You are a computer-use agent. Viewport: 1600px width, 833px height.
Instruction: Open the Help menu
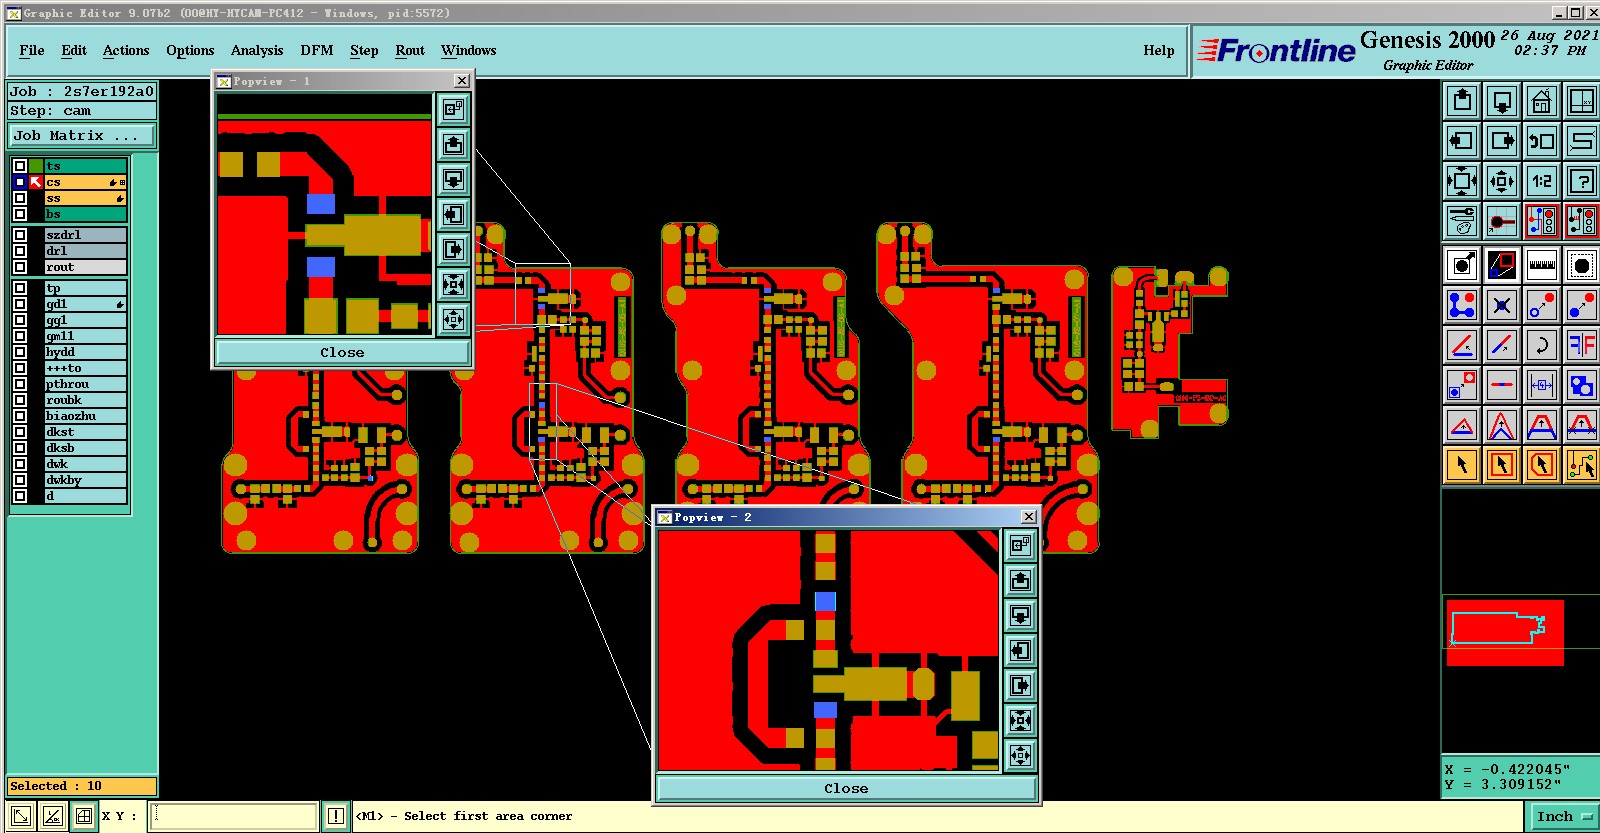1159,50
